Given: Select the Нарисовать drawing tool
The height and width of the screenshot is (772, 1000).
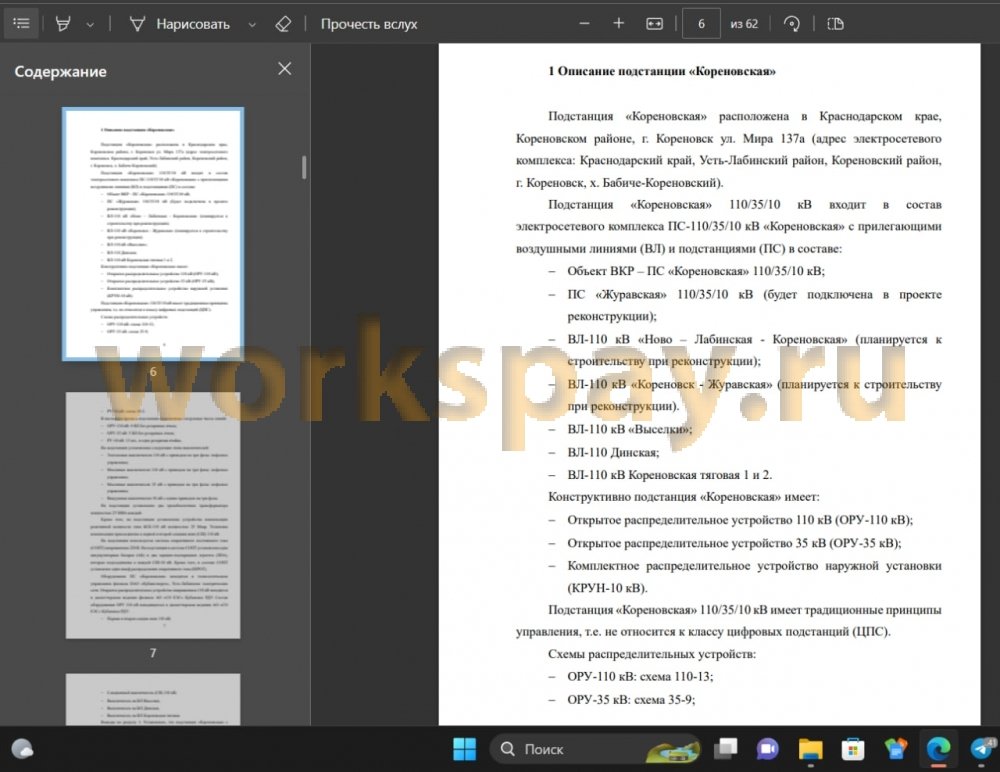Looking at the screenshot, I should point(179,24).
